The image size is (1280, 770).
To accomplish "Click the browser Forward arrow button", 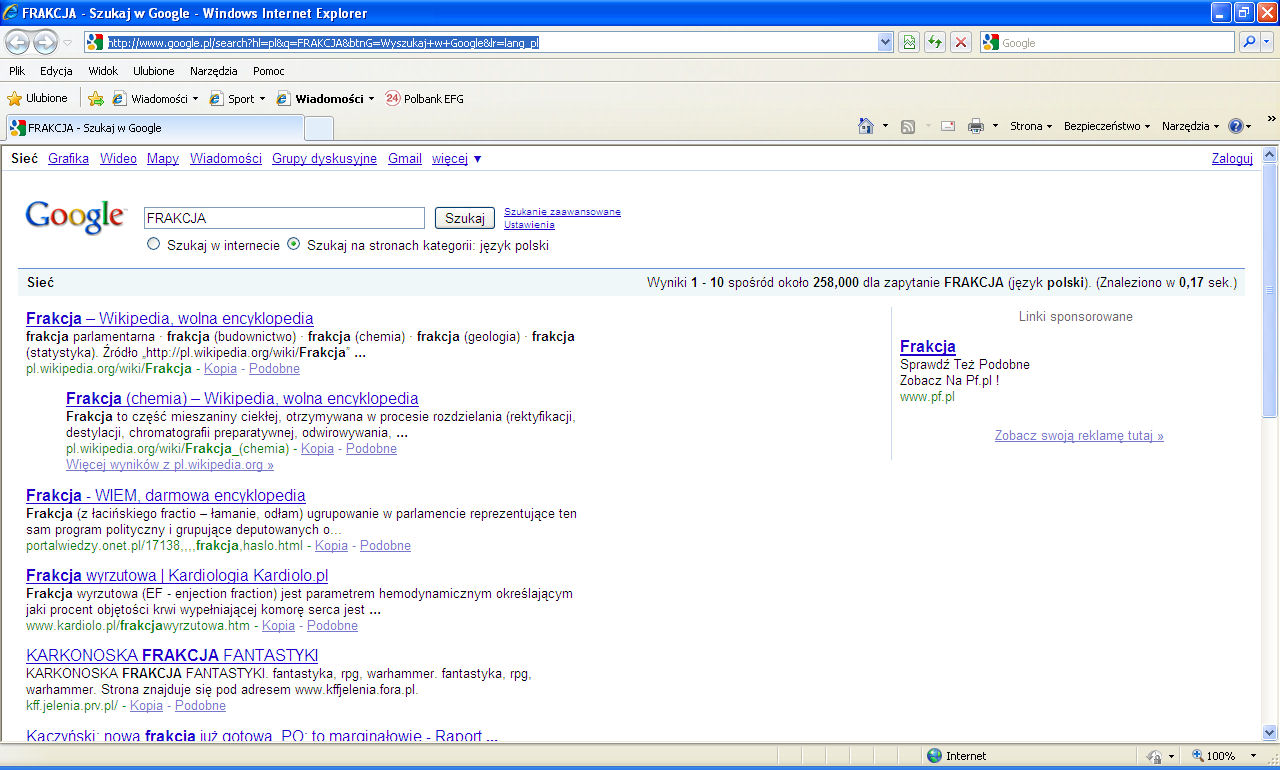I will click(x=45, y=42).
